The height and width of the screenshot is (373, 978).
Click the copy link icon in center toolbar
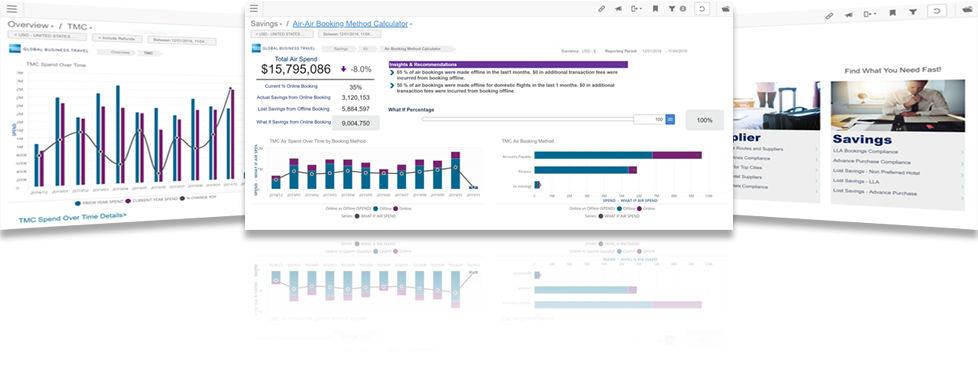601,9
